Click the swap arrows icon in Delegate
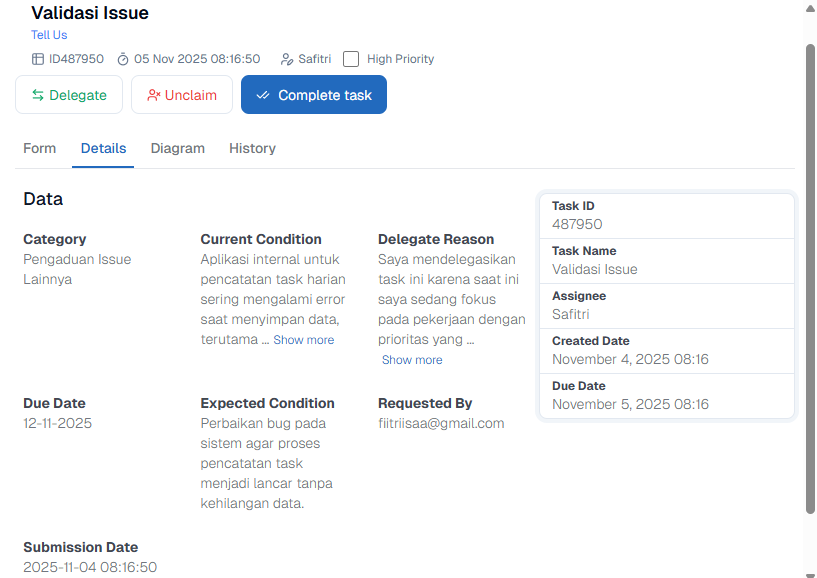The image size is (817, 578). tap(38, 95)
